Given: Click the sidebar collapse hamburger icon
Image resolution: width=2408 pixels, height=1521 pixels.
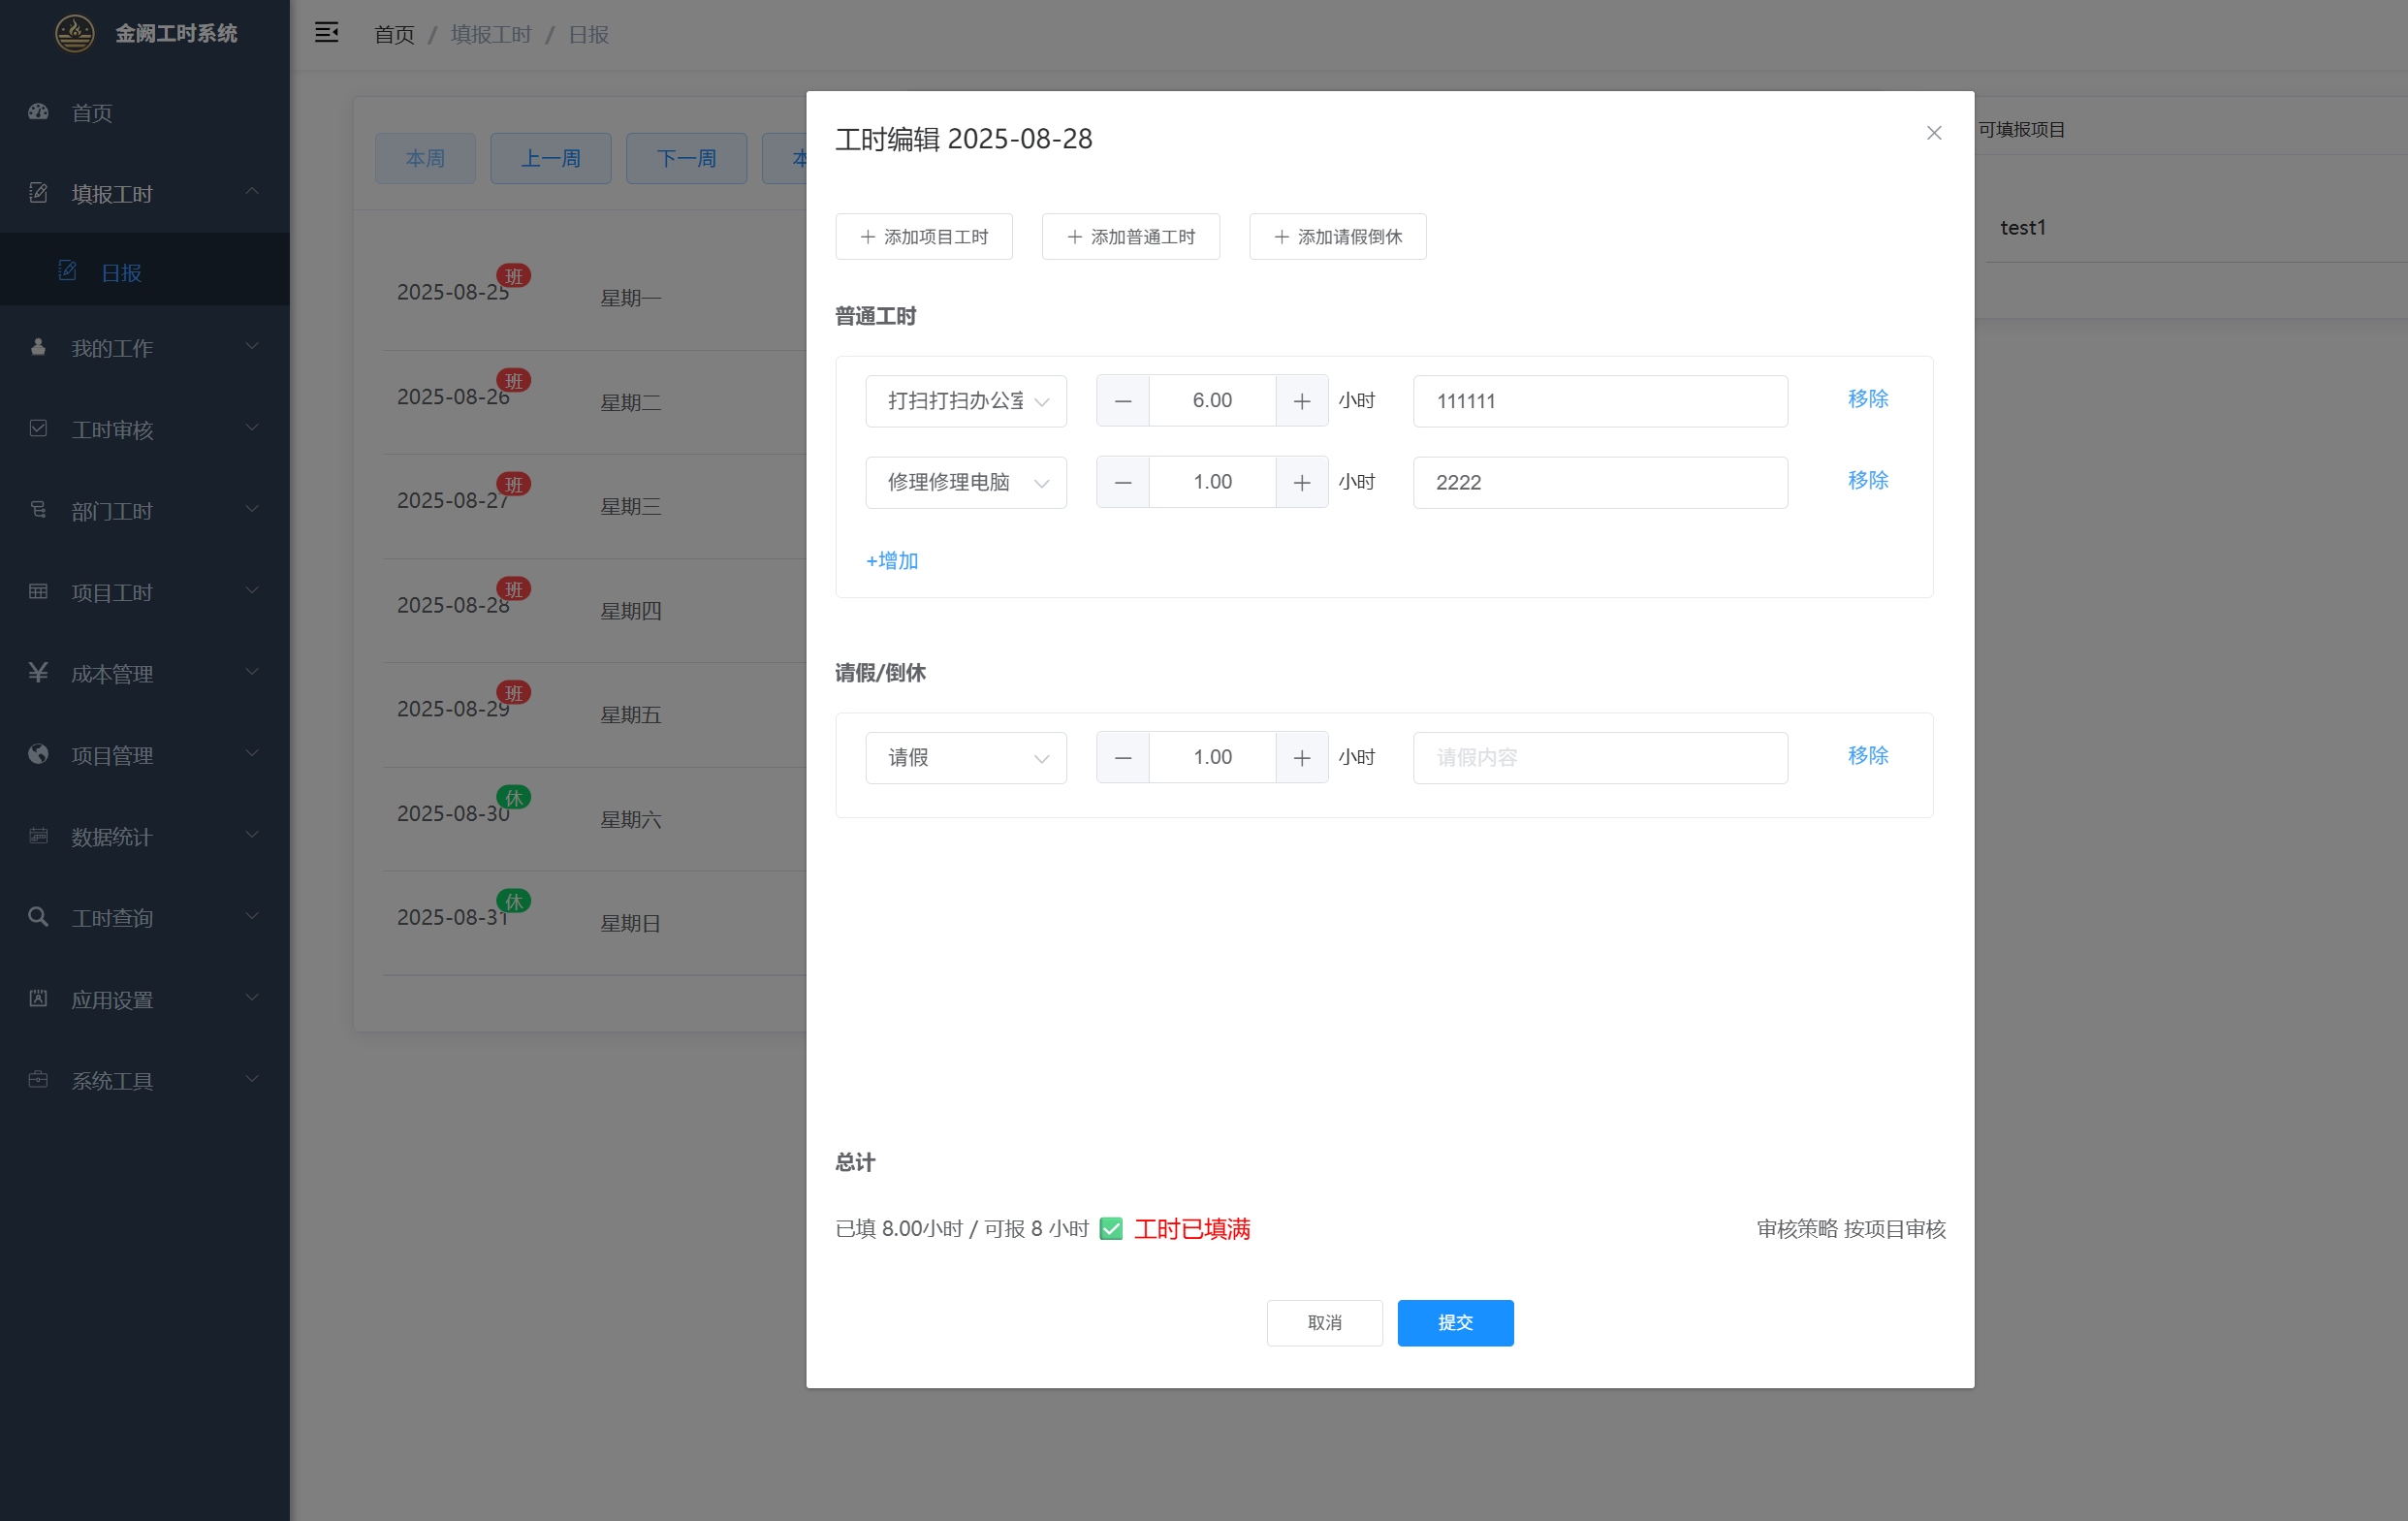Looking at the screenshot, I should [x=326, y=33].
